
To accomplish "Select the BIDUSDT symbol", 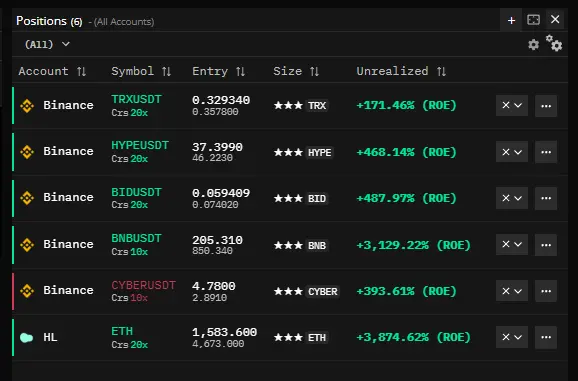I will point(136,192).
